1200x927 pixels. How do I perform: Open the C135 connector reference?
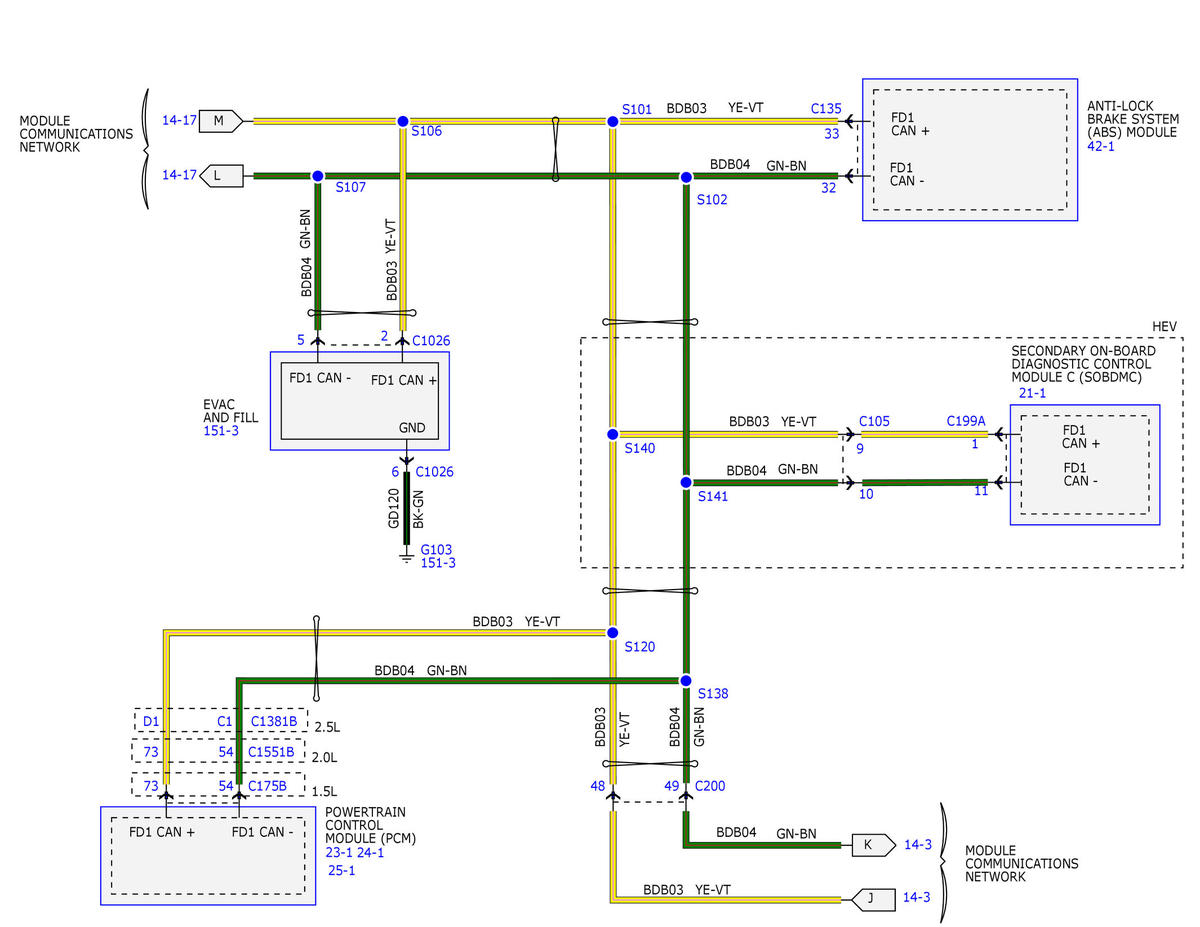826,109
